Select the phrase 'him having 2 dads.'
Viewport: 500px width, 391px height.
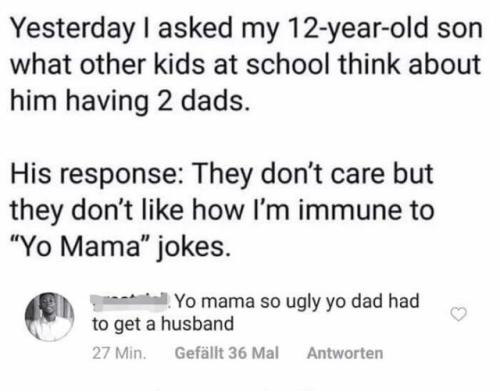(x=130, y=101)
